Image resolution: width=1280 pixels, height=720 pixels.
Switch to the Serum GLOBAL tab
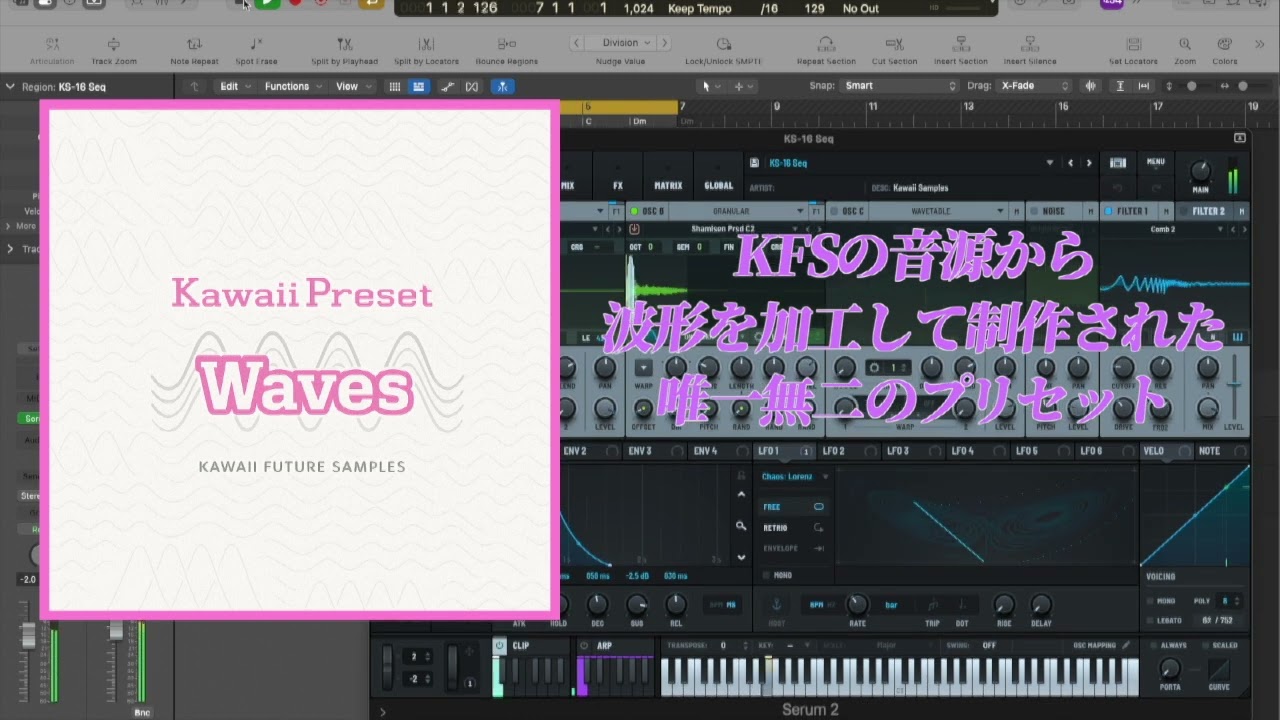point(718,178)
